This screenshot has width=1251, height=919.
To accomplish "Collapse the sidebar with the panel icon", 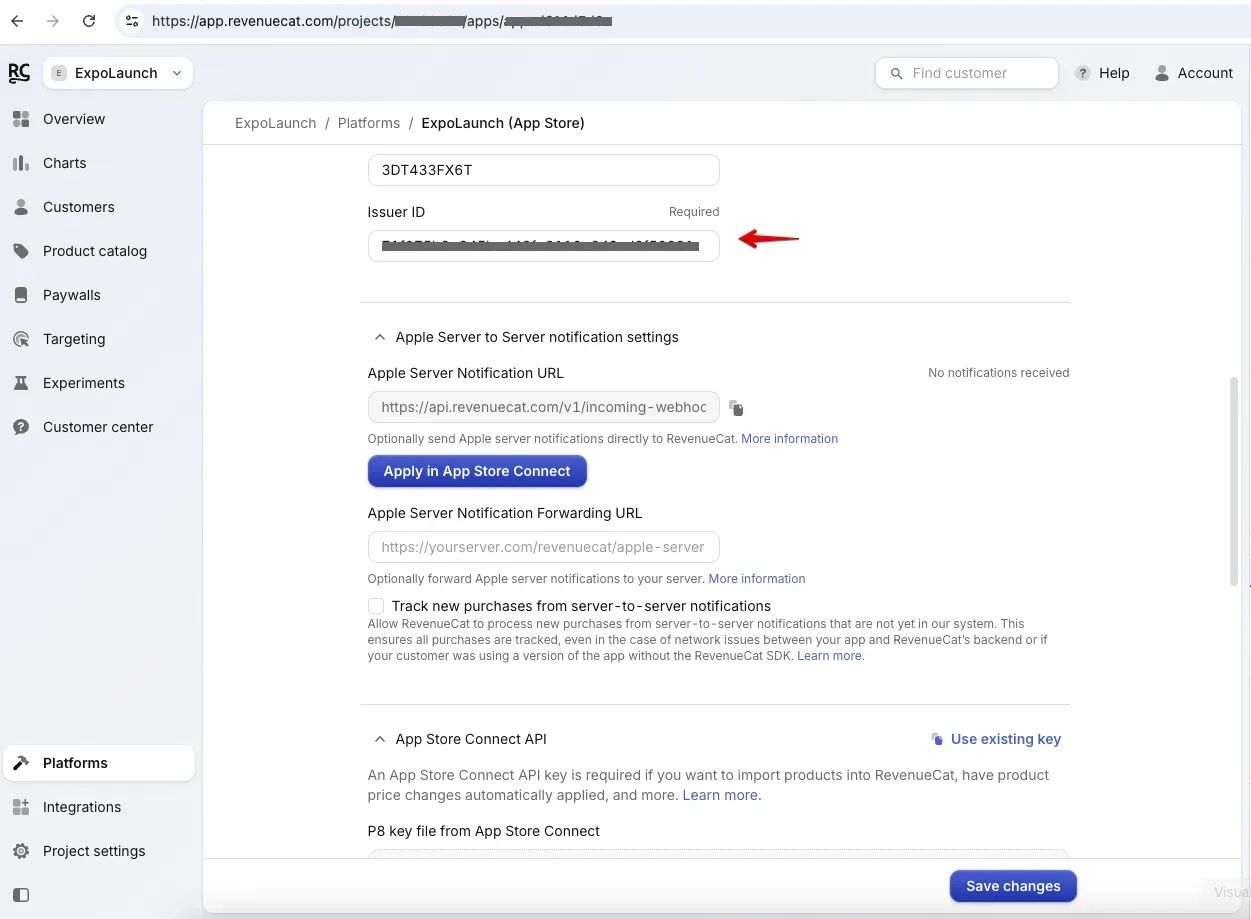I will click(21, 895).
